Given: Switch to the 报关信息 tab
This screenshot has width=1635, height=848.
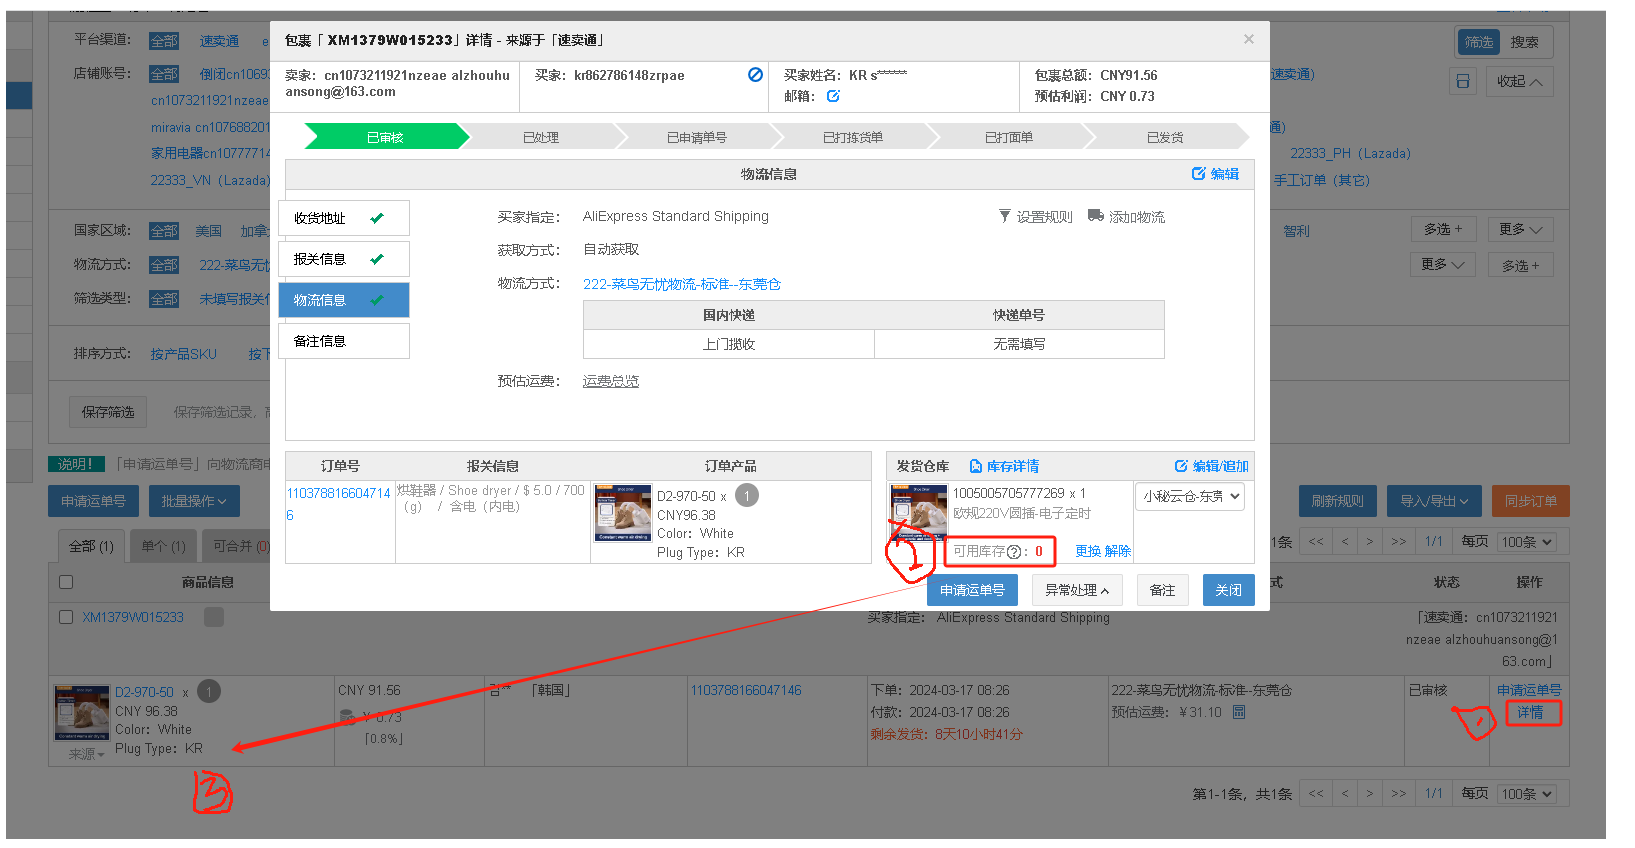Looking at the screenshot, I should pyautogui.click(x=344, y=259).
